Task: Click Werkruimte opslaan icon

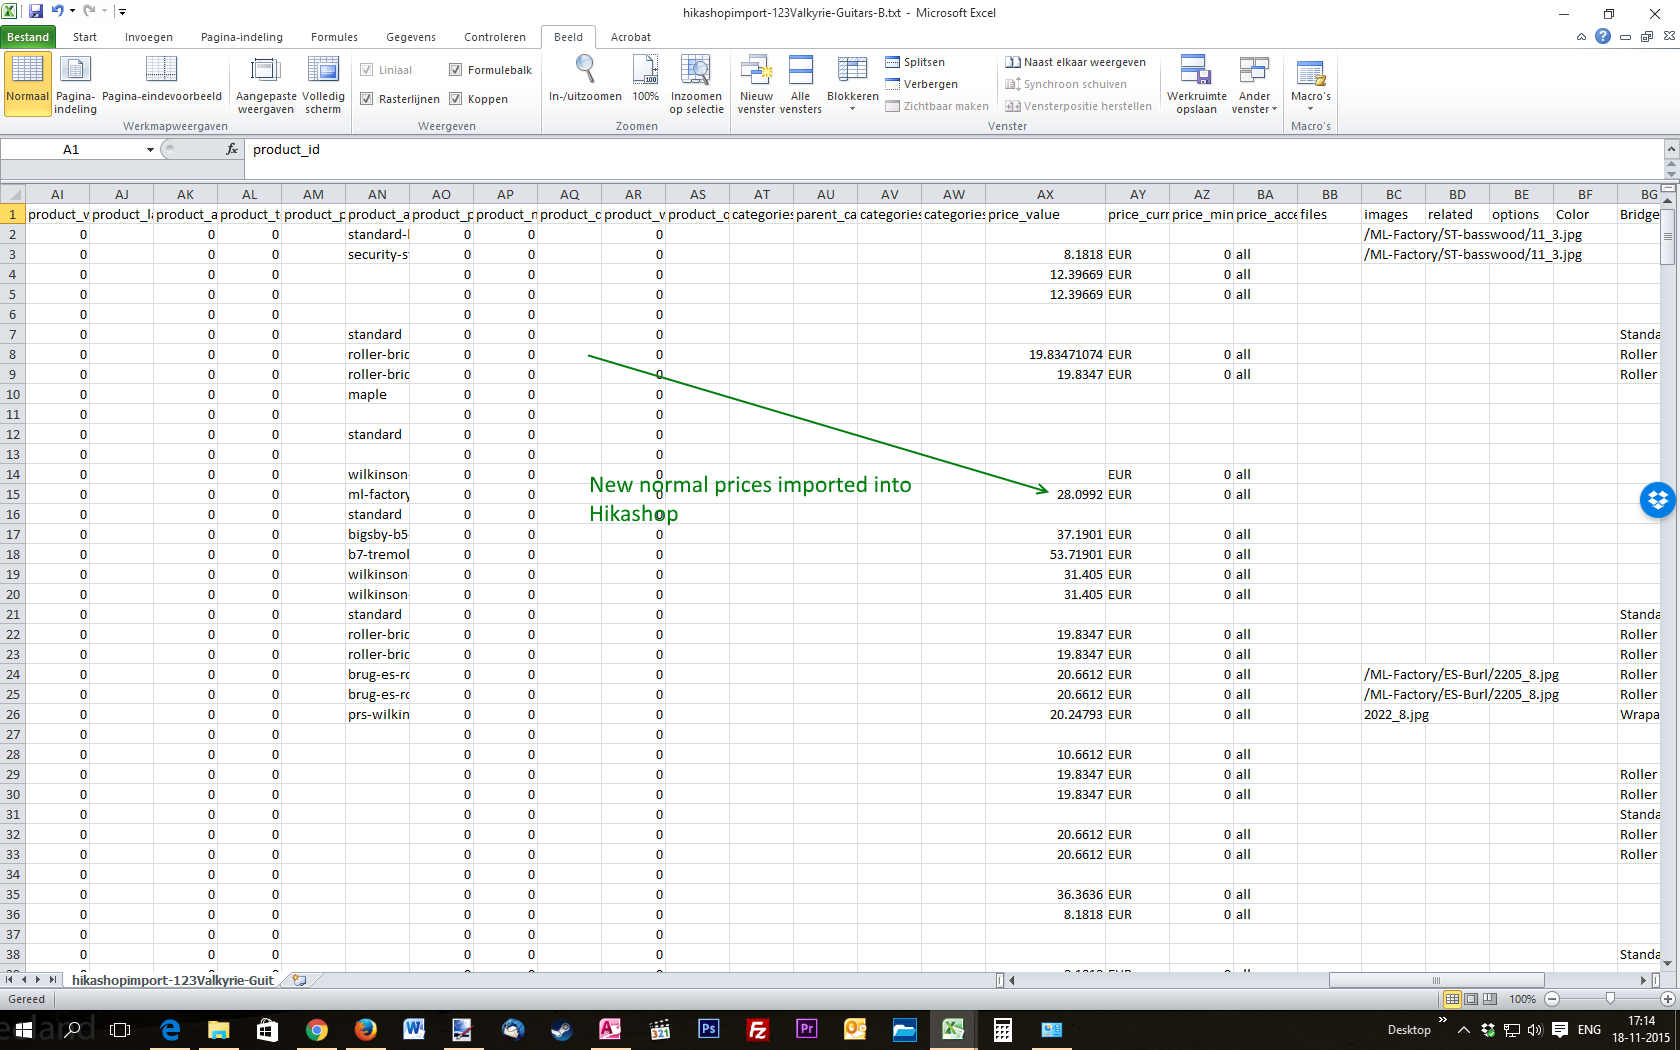Action: point(1196,70)
